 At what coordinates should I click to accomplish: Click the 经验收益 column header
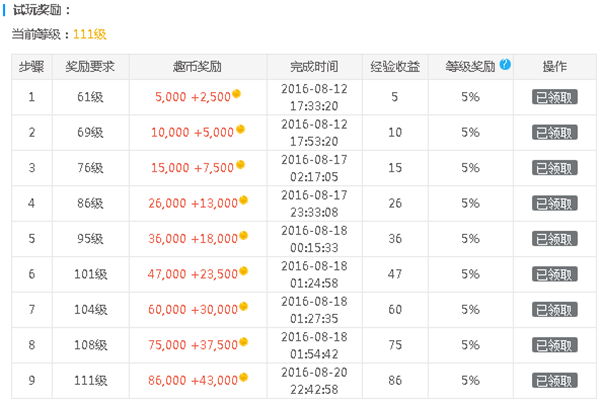395,67
